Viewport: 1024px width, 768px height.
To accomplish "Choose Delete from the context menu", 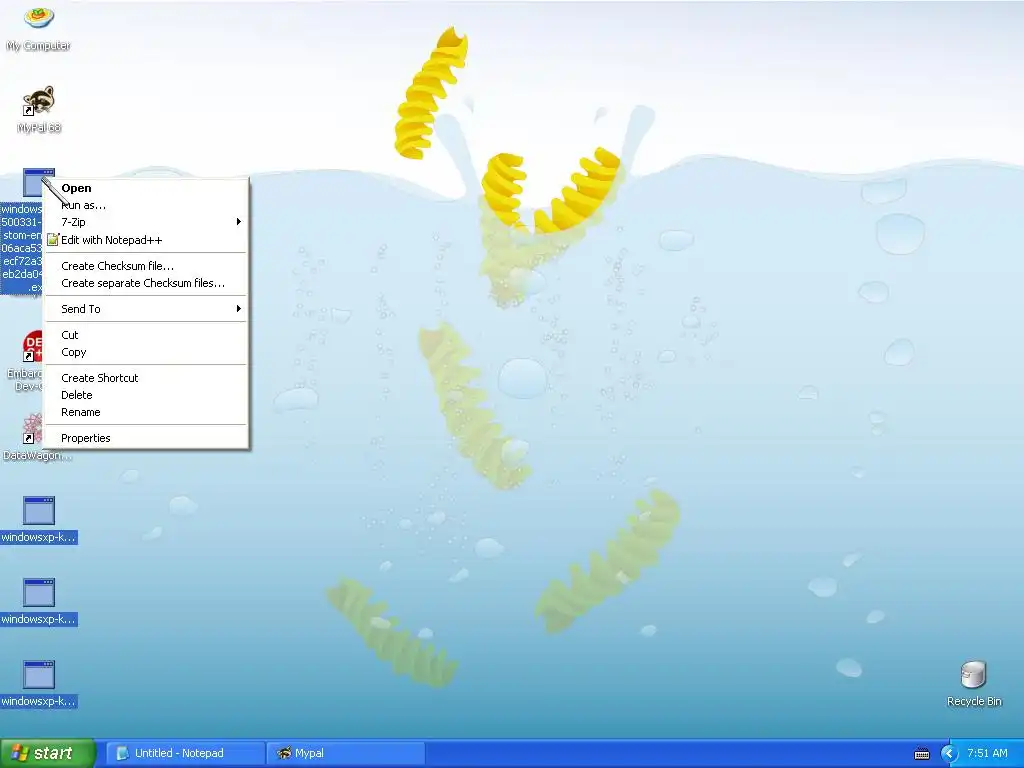I will point(146,395).
